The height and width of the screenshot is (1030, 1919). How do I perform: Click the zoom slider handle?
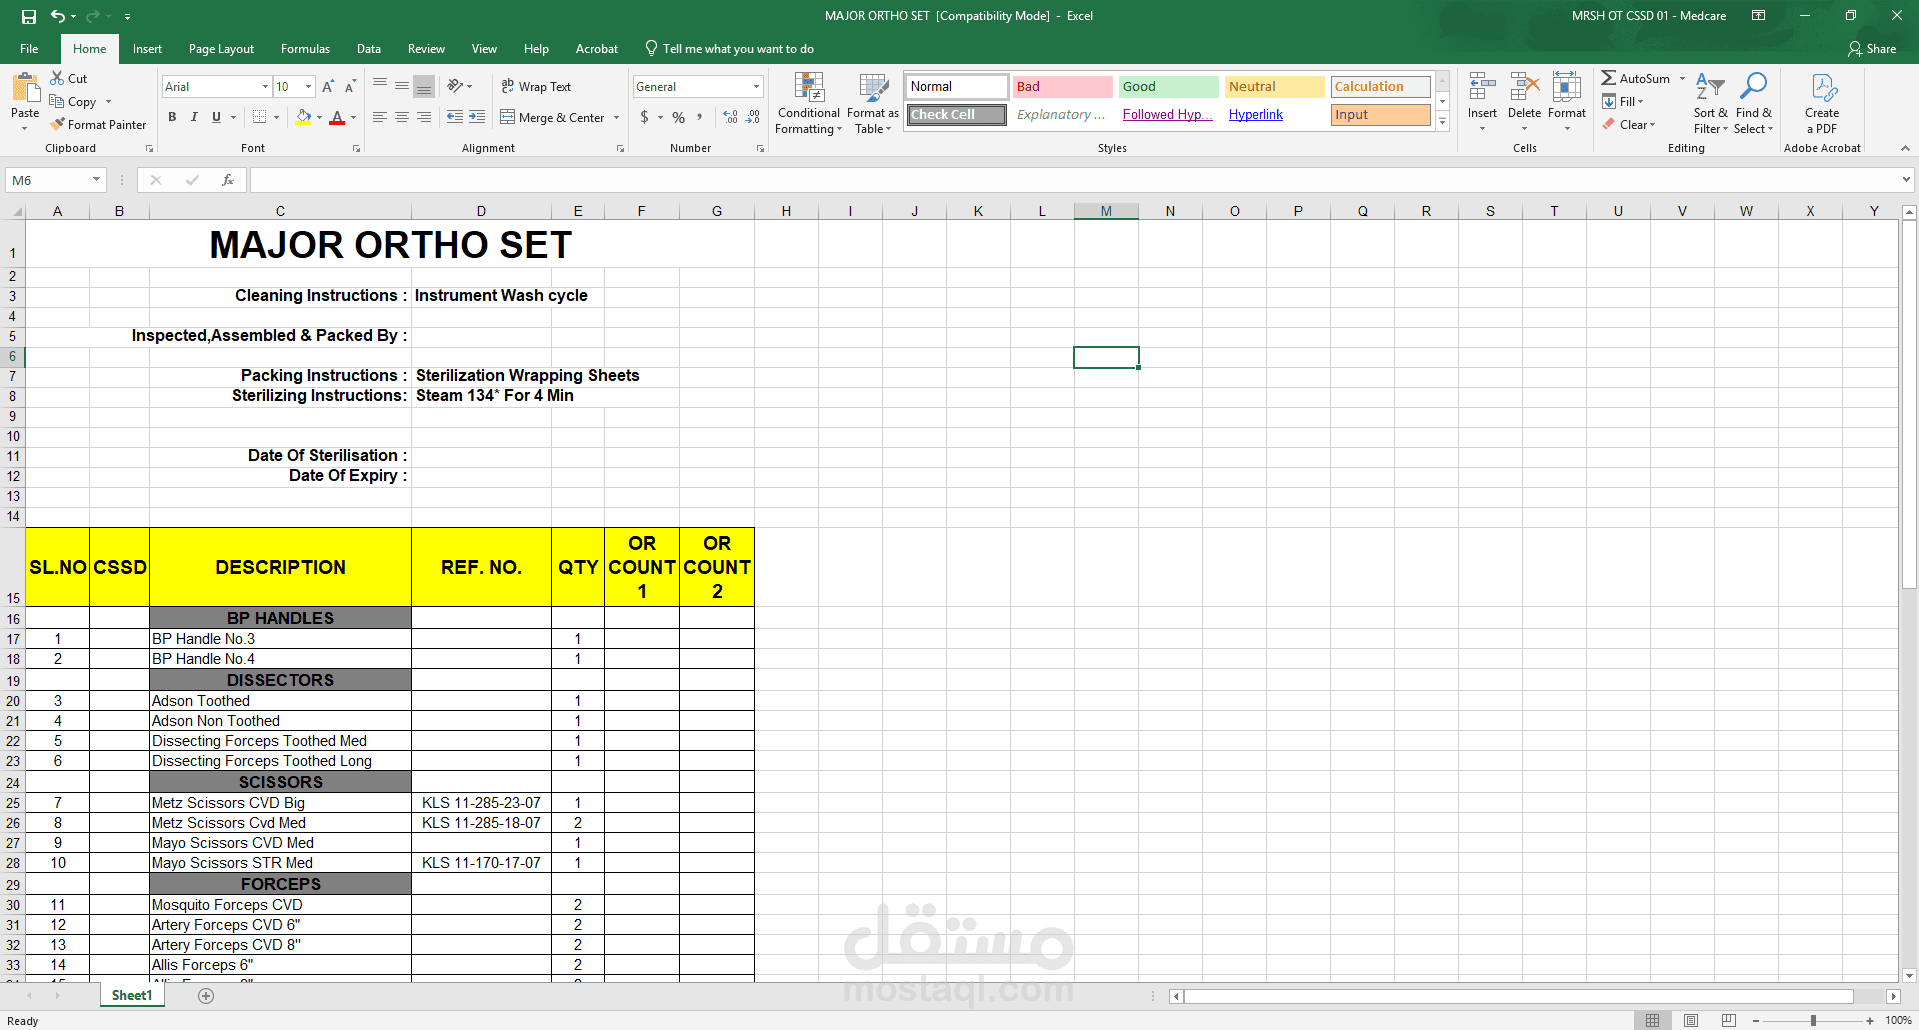[1813, 1021]
